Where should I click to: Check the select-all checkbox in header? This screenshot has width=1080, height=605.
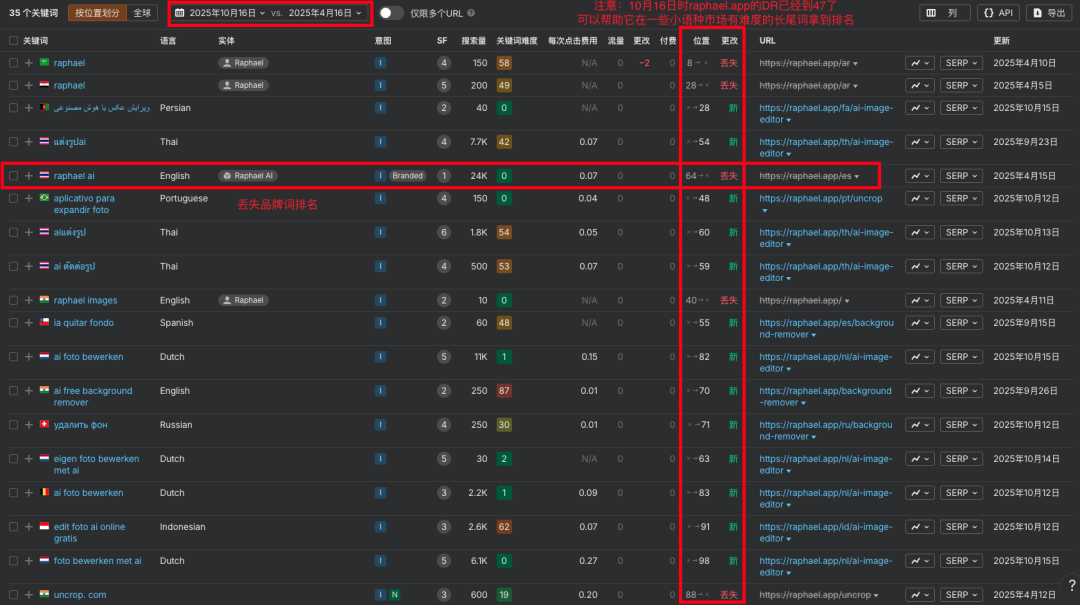pyautogui.click(x=13, y=41)
